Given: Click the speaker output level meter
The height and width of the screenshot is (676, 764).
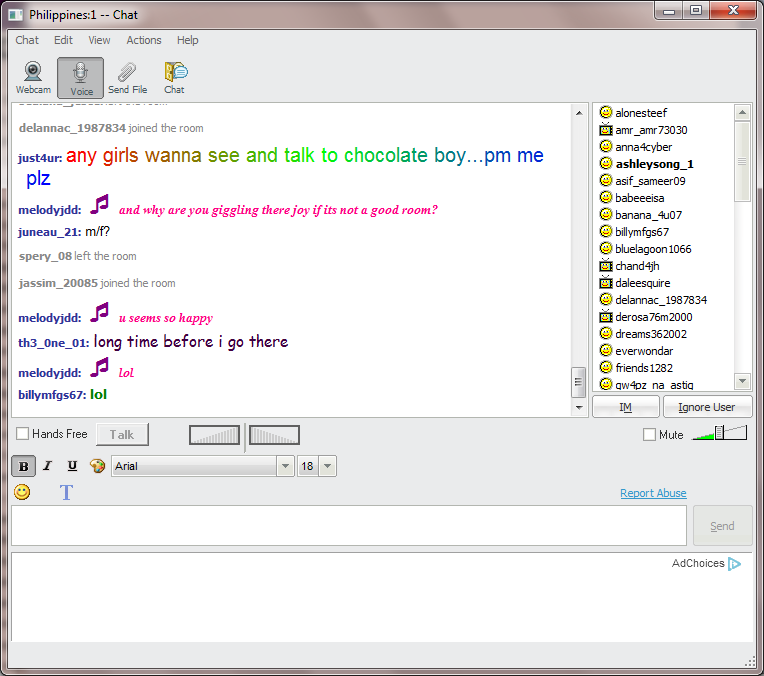Looking at the screenshot, I should [274, 435].
